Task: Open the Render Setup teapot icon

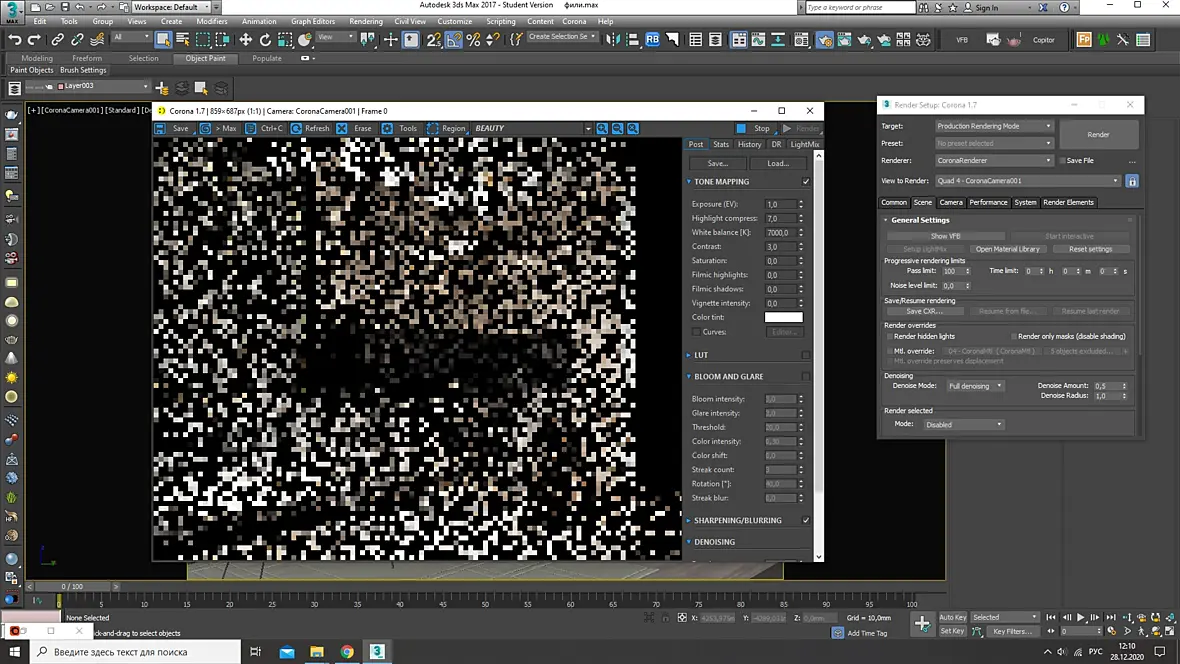Action: point(825,39)
